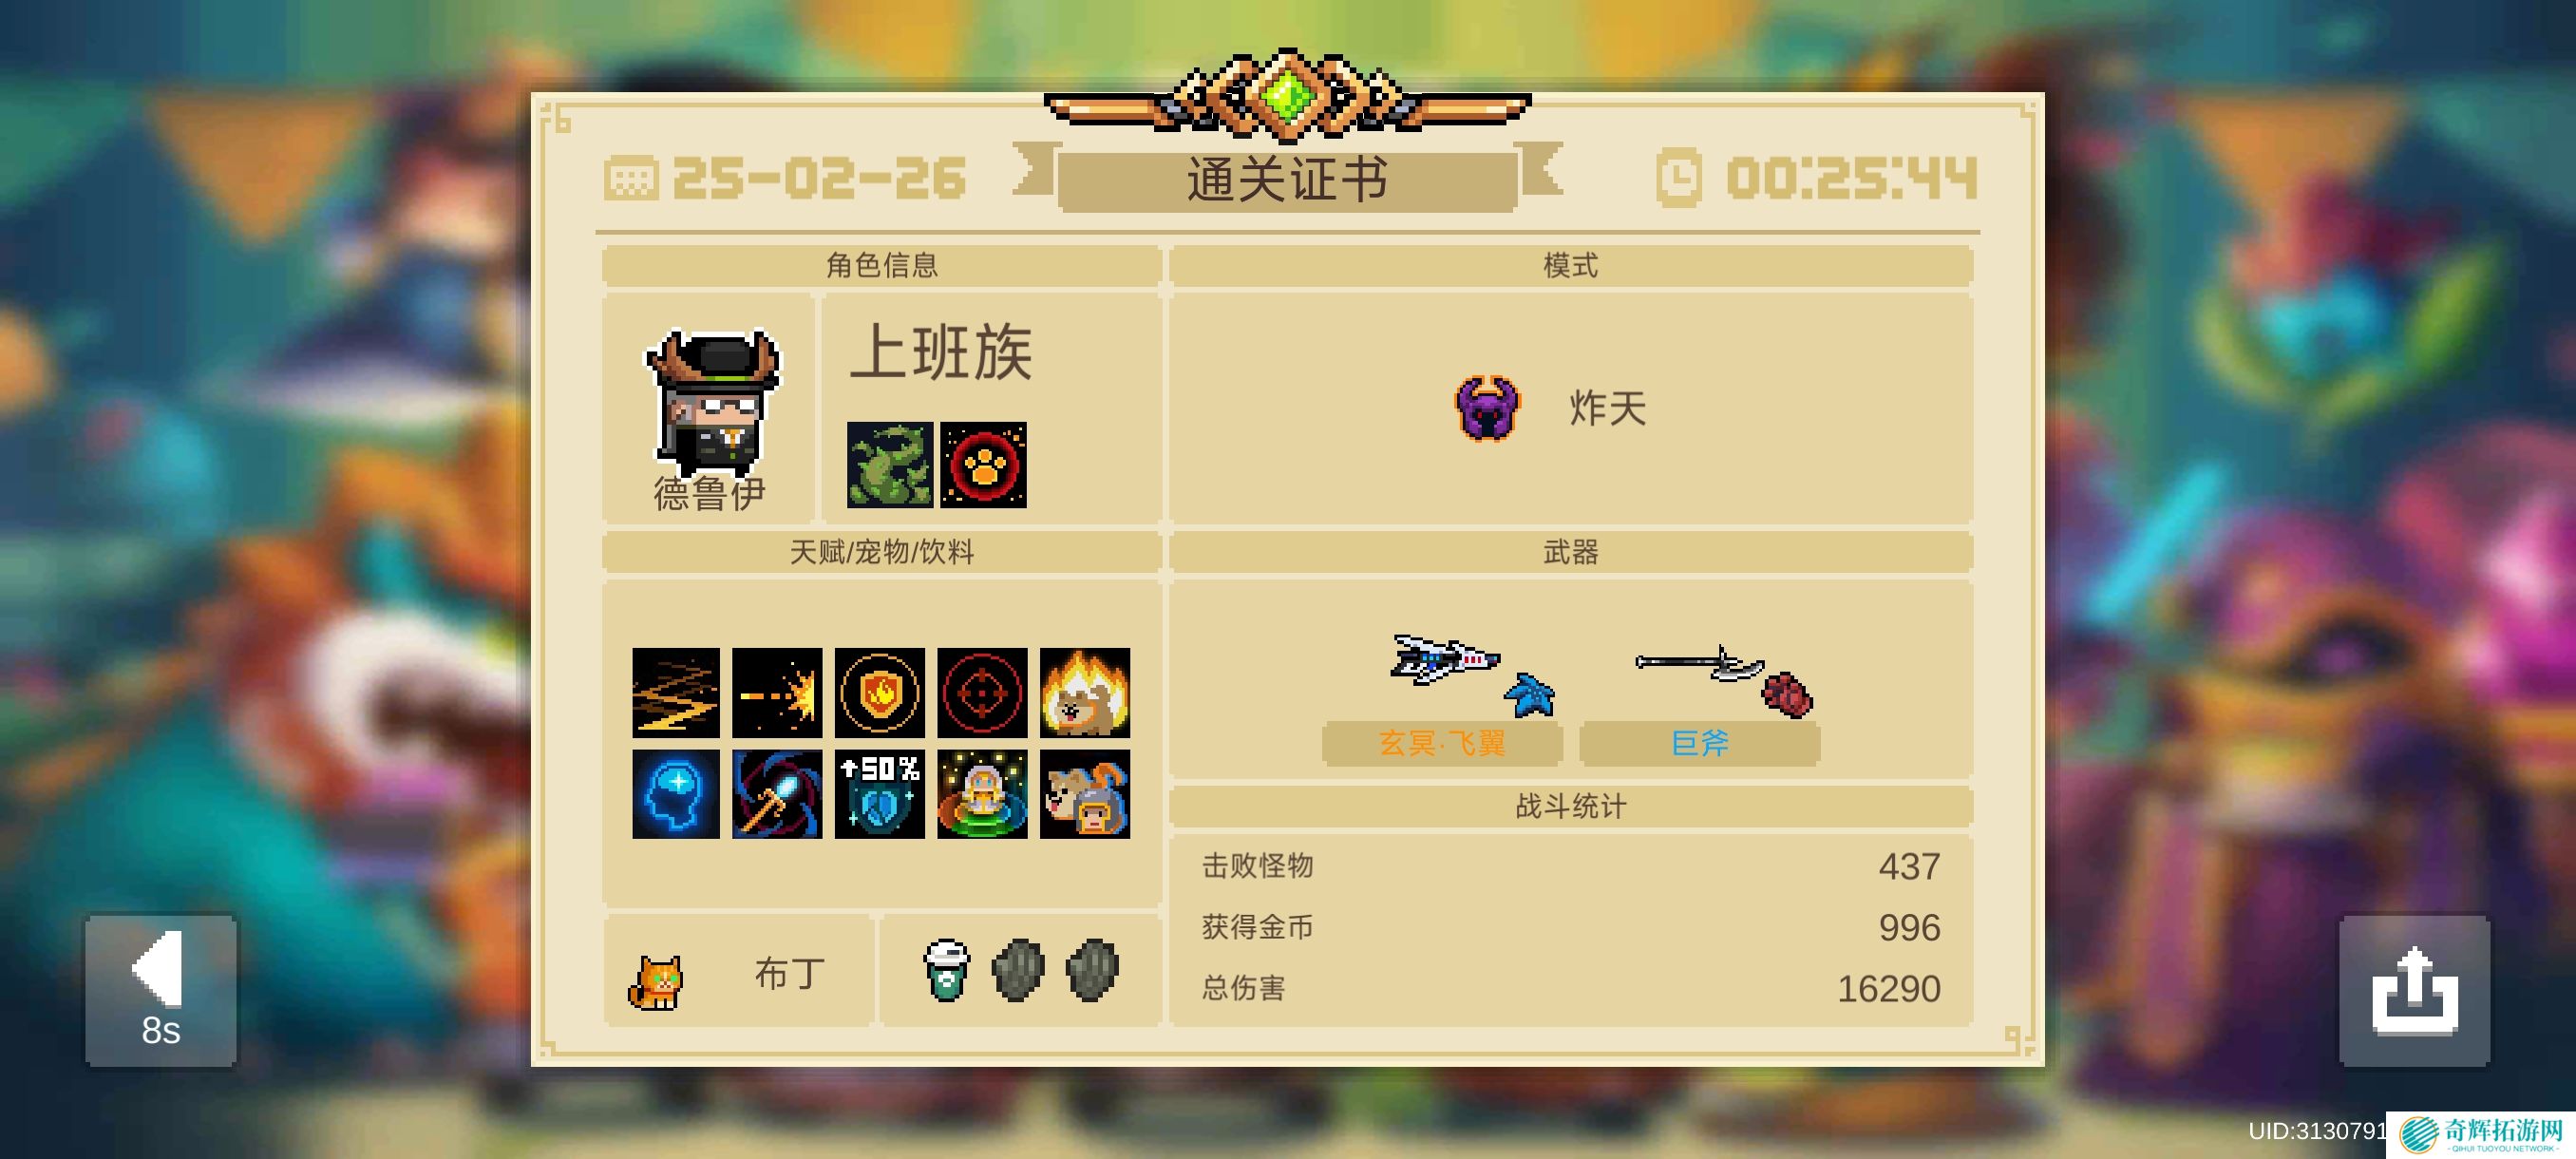Tap the orange cat pet 布丁
Viewport: 2576px width, 1159px height.
coord(655,981)
